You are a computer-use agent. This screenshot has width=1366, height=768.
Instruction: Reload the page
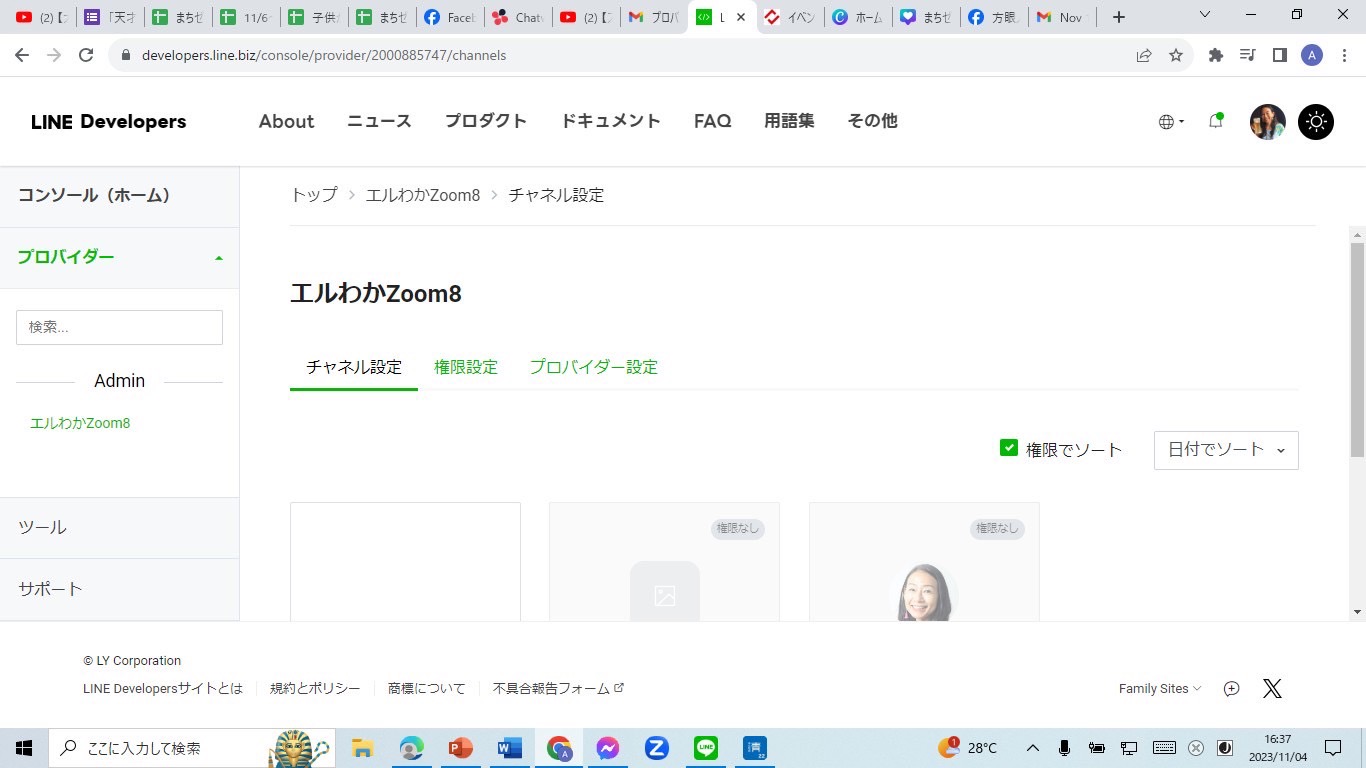point(86,55)
